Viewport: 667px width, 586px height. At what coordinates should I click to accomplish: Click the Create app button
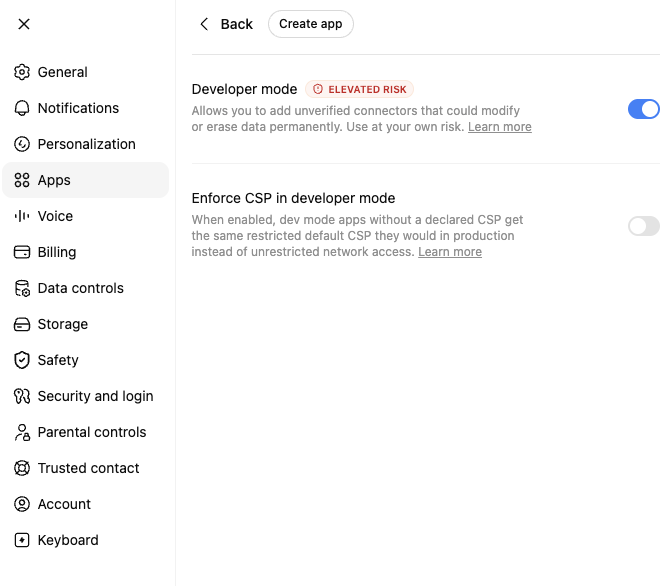pyautogui.click(x=311, y=24)
